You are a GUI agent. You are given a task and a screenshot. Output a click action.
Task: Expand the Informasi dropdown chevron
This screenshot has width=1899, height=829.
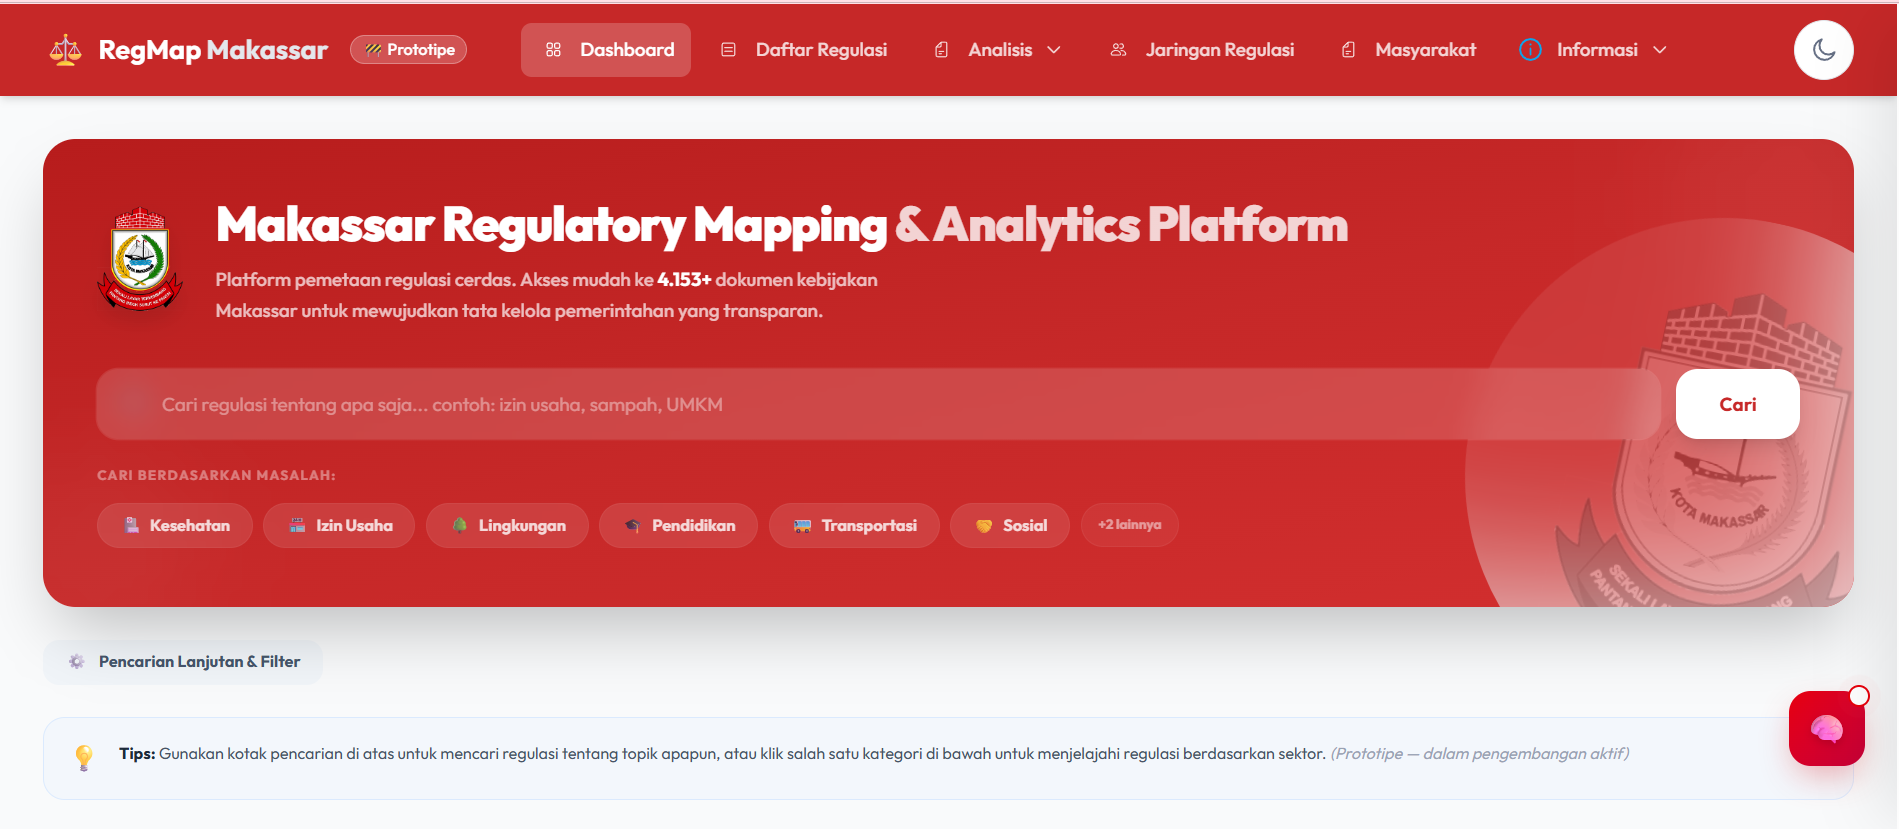coord(1660,50)
